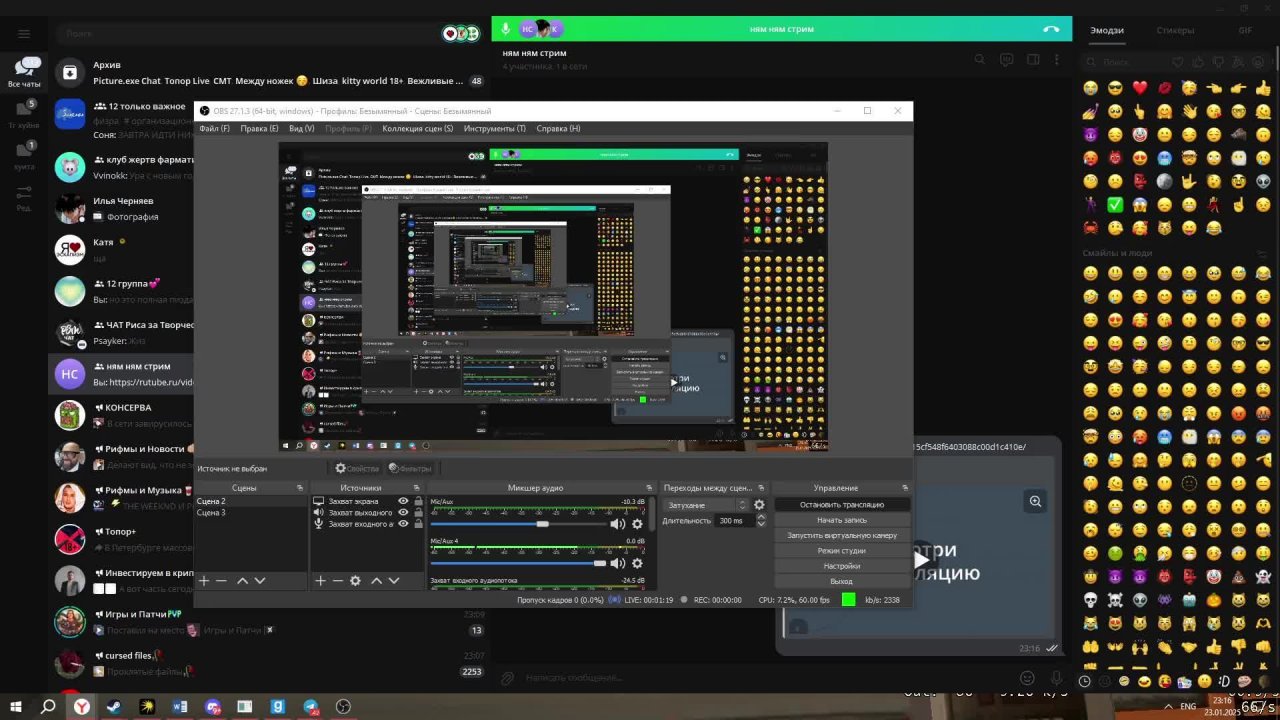The height and width of the screenshot is (720, 1280).
Task: Zoom the video preview with magnifier icon
Action: click(x=1035, y=501)
